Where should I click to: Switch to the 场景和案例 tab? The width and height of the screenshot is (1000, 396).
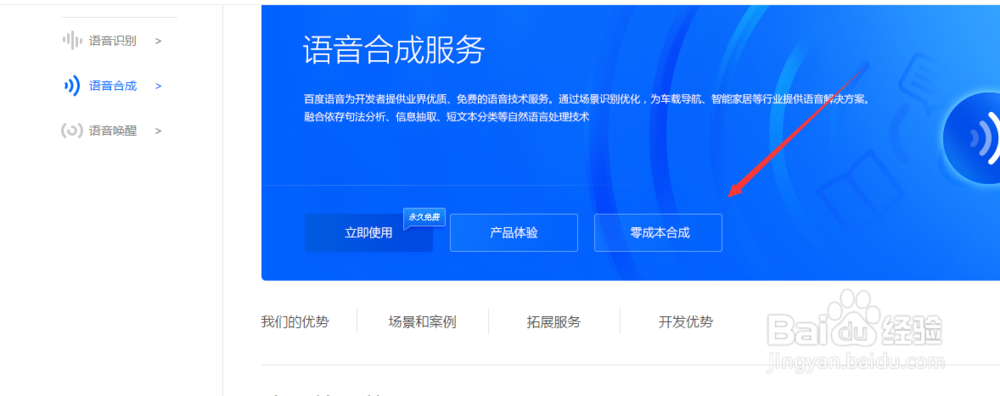[422, 321]
